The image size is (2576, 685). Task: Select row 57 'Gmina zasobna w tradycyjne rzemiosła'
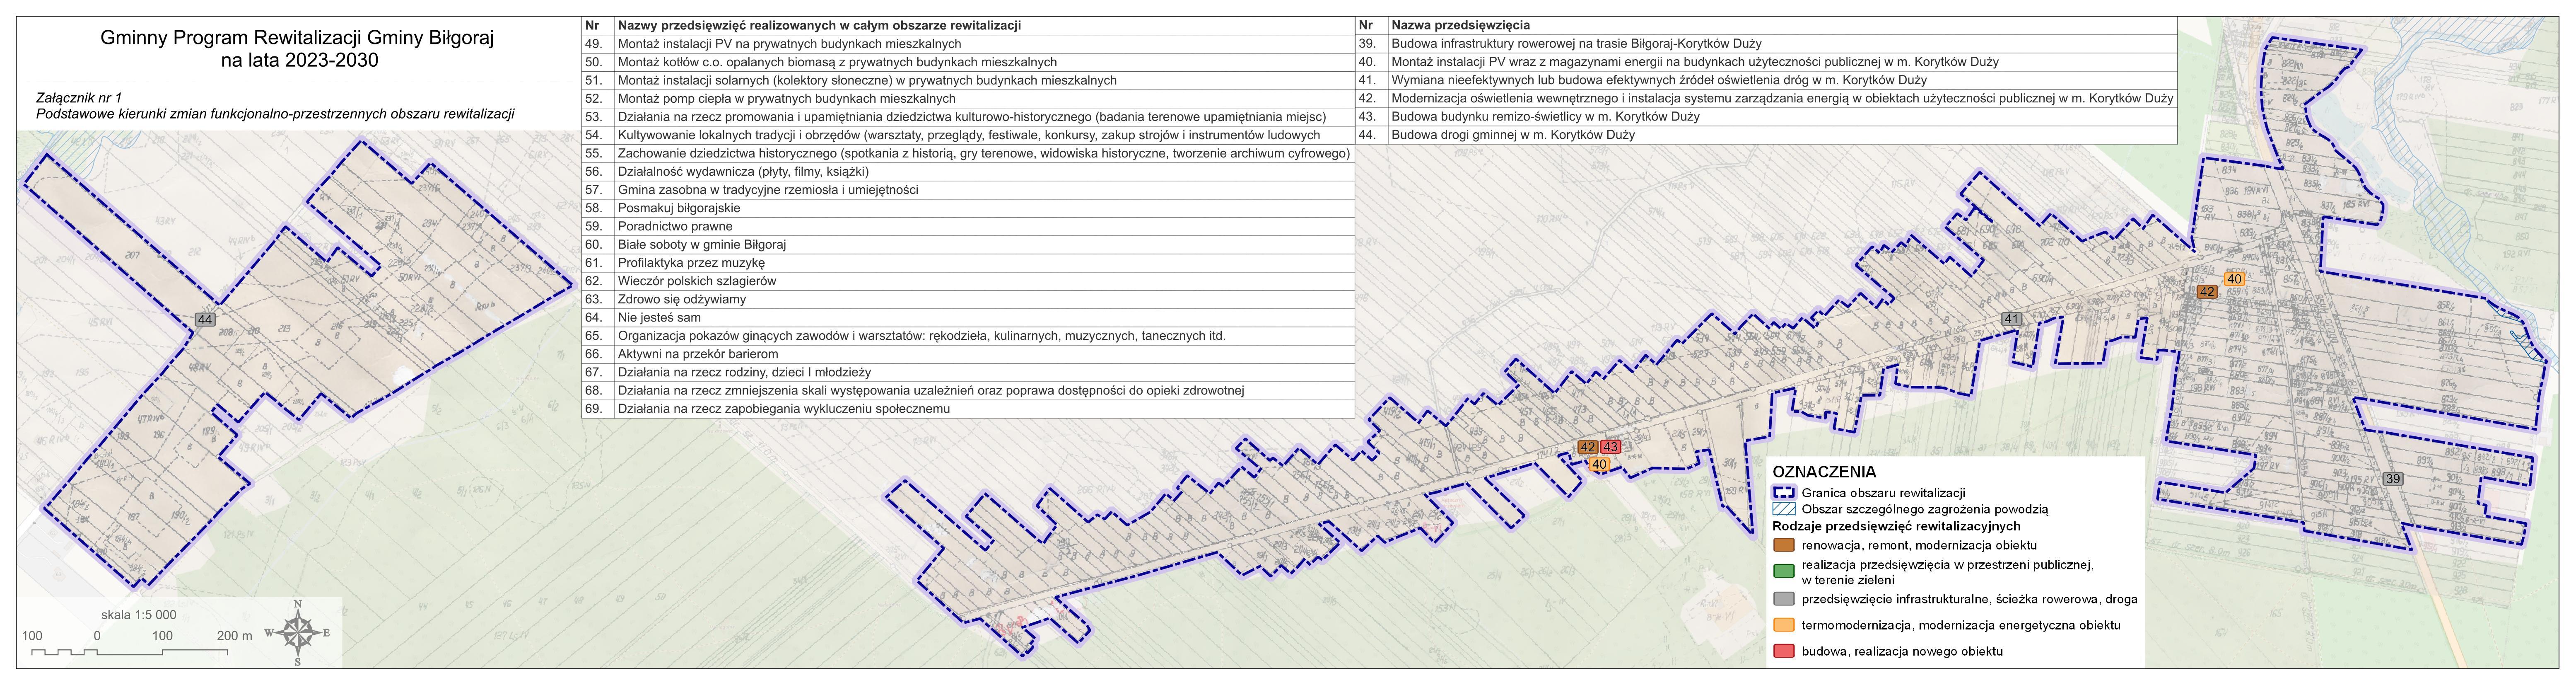click(968, 190)
